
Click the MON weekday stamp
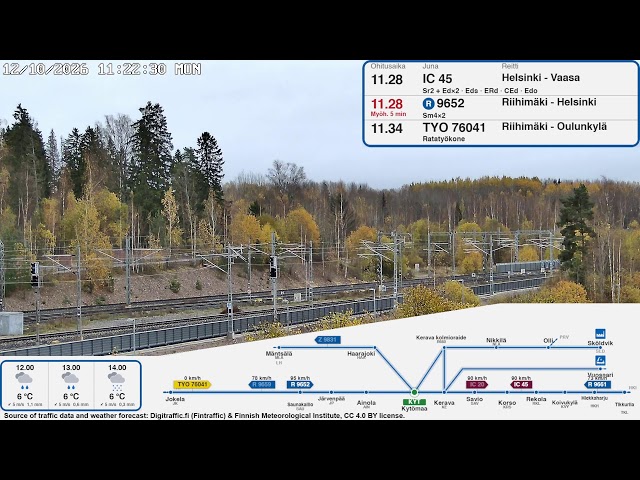coord(188,69)
